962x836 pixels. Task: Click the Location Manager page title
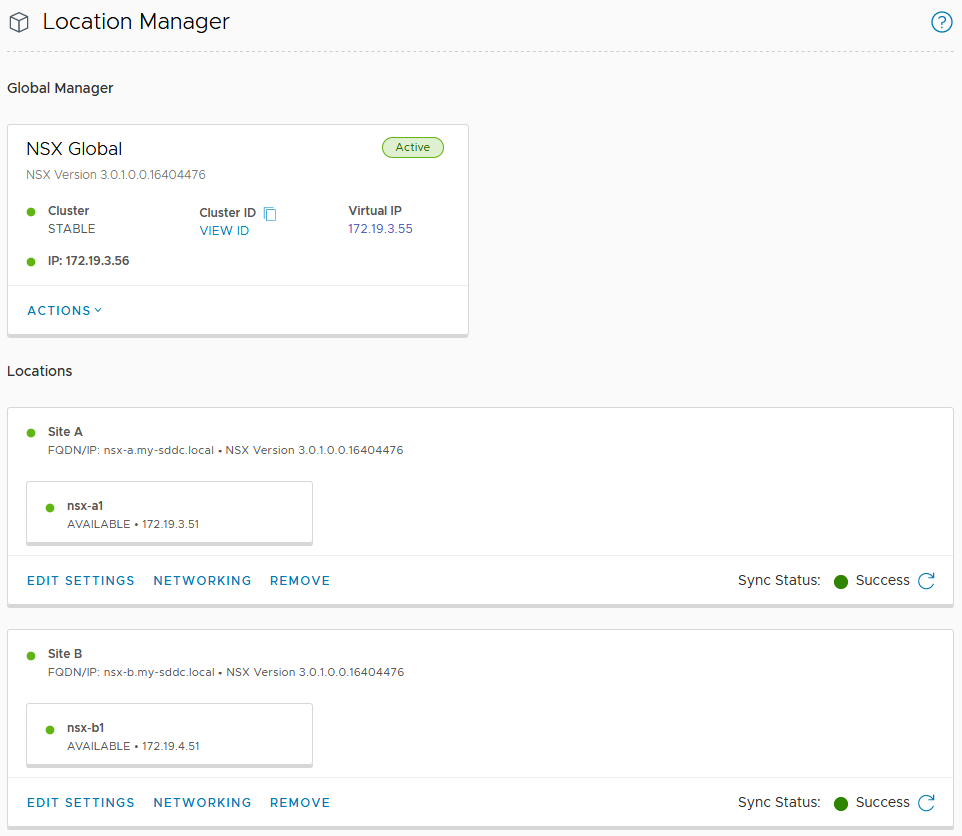coord(136,22)
